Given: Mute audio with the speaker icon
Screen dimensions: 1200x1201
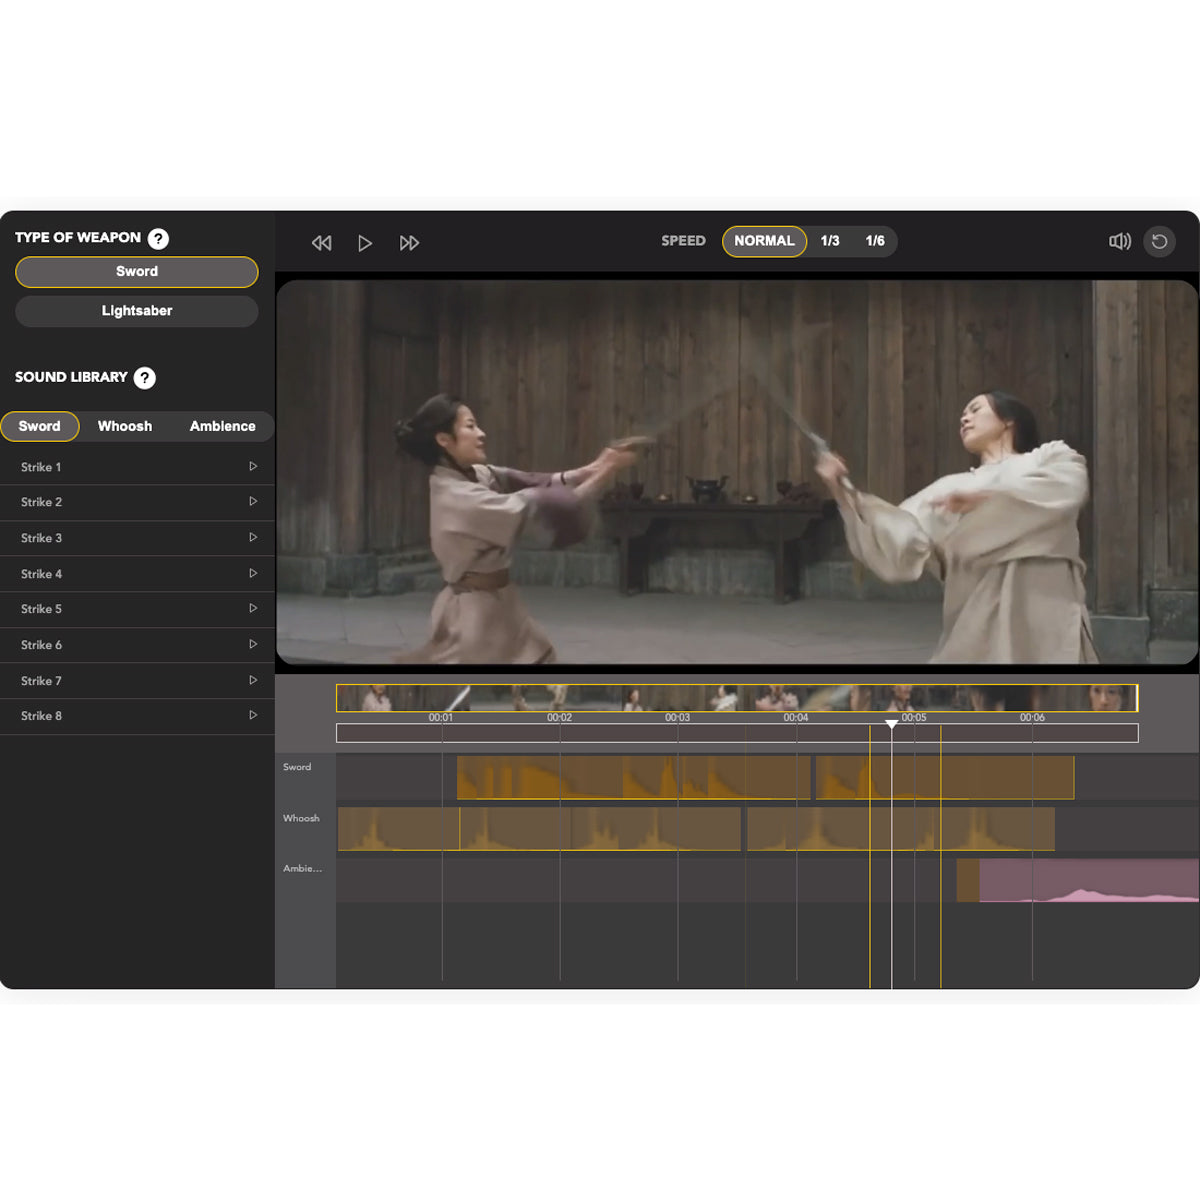Looking at the screenshot, I should [1119, 241].
